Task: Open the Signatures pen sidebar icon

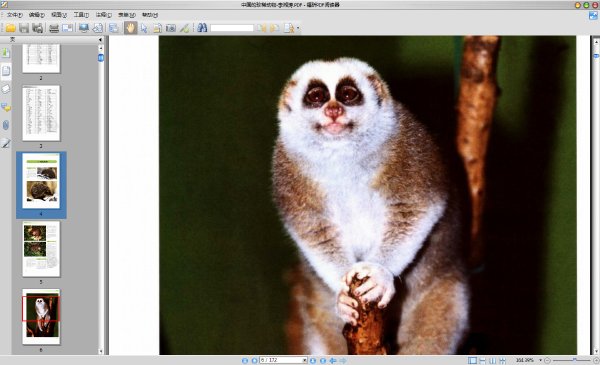Action: [6, 143]
